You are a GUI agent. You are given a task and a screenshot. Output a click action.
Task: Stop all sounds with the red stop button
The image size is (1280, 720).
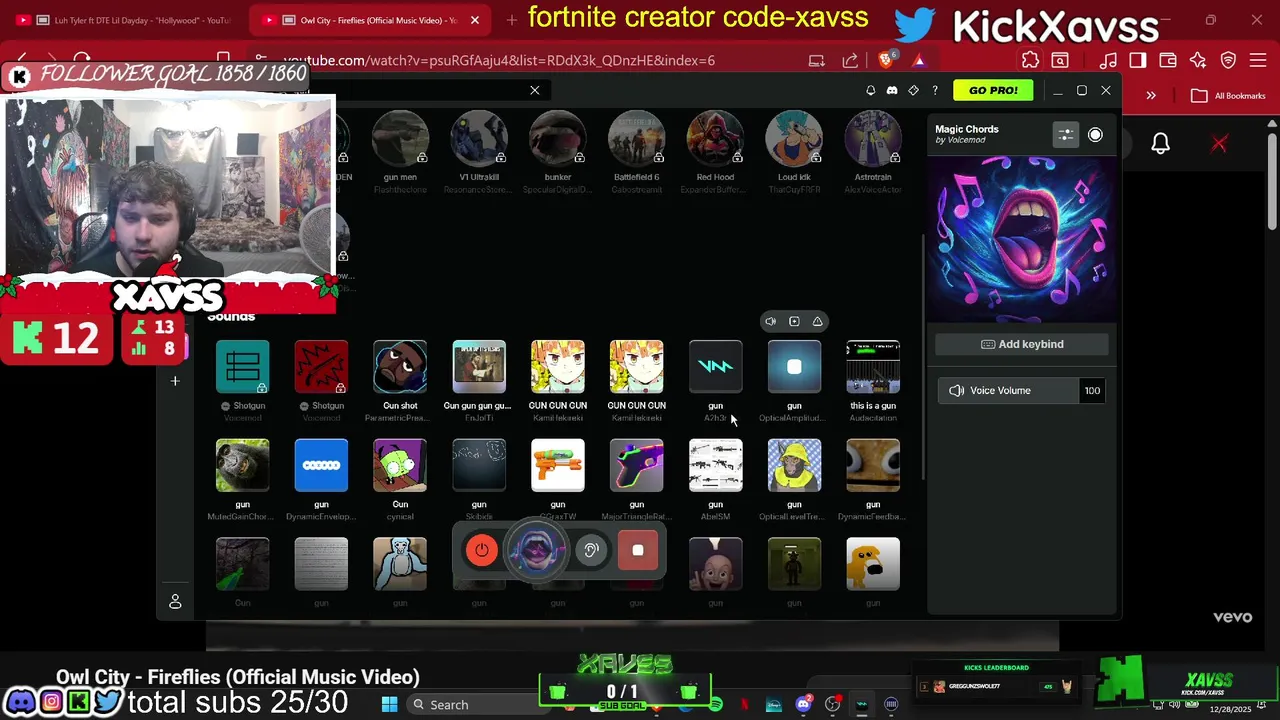coord(638,550)
